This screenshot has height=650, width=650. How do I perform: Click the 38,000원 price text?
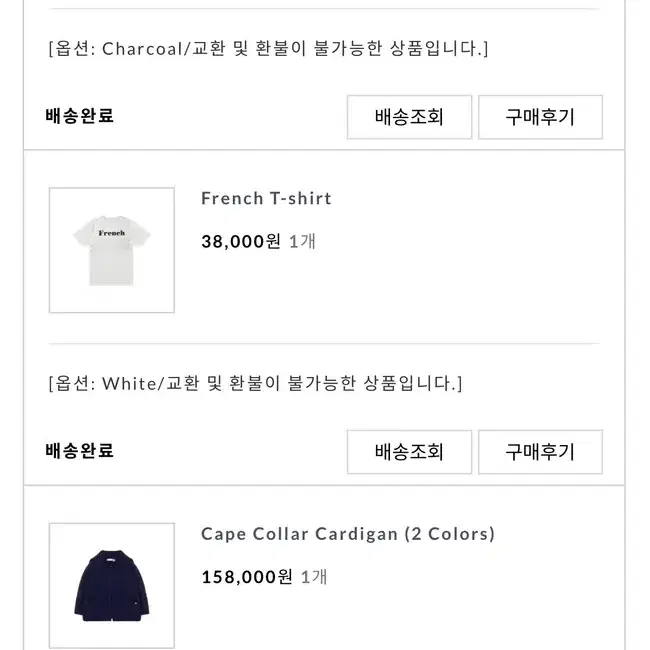point(241,241)
